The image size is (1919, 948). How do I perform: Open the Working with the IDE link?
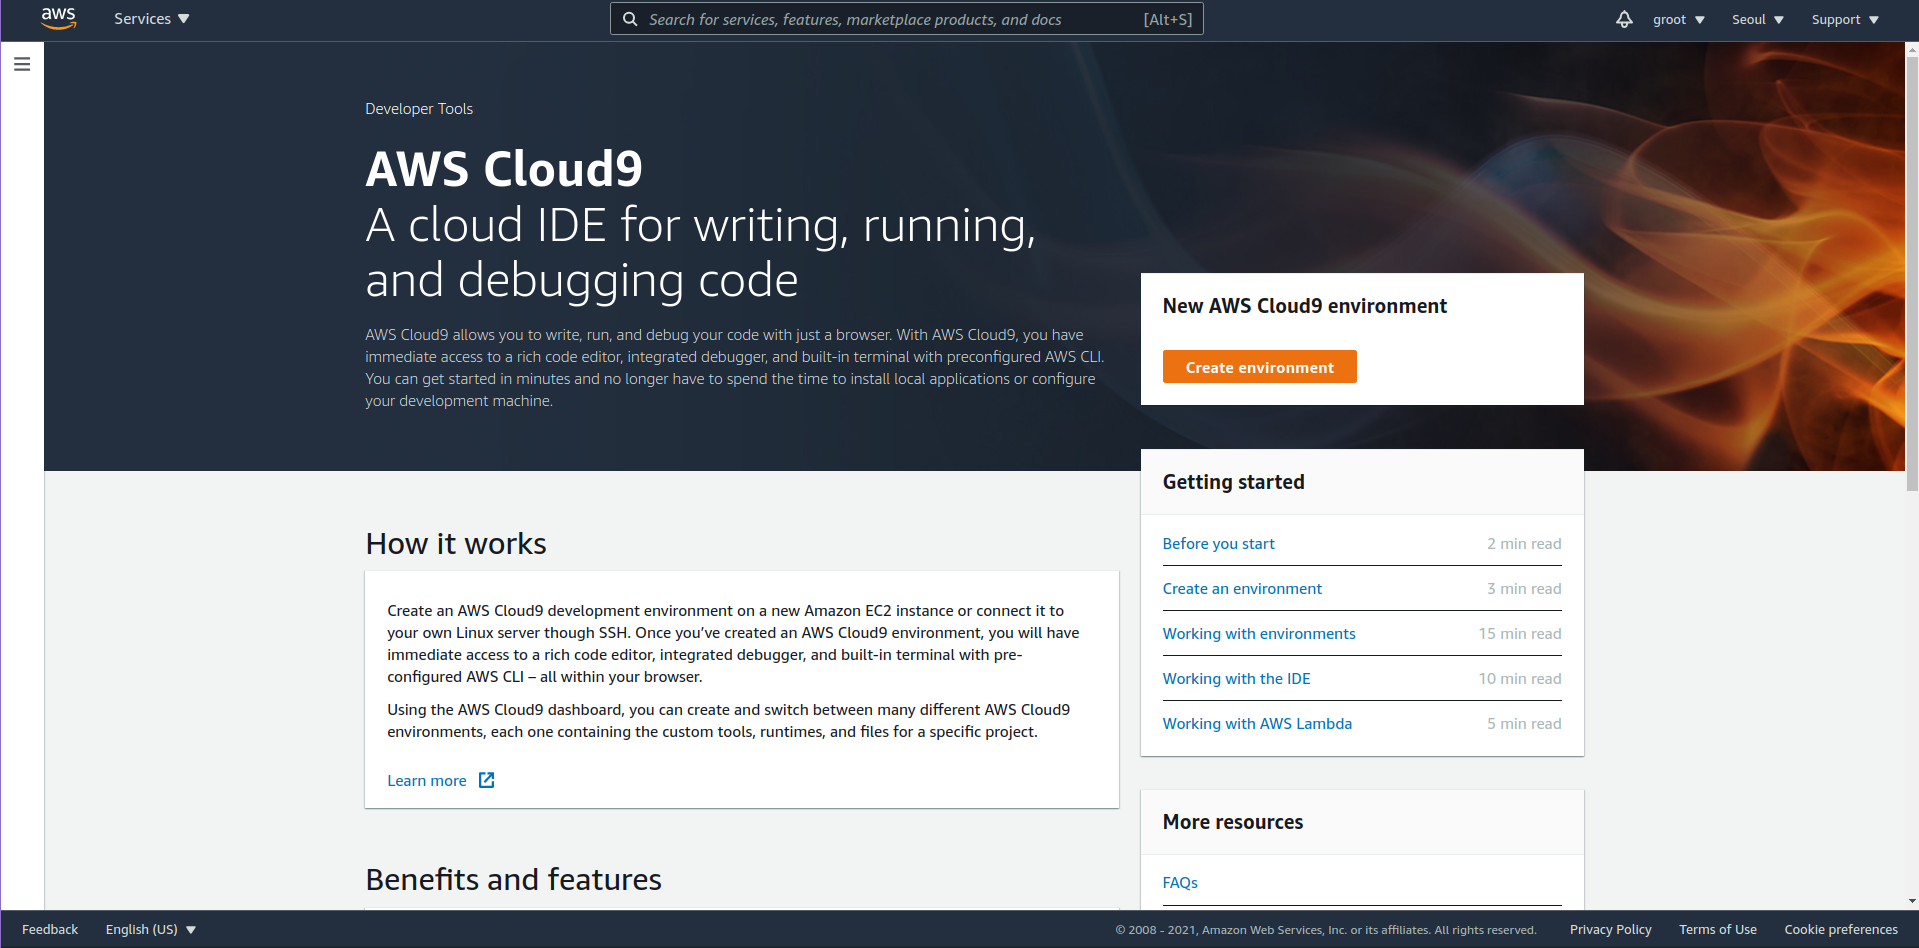click(x=1236, y=678)
